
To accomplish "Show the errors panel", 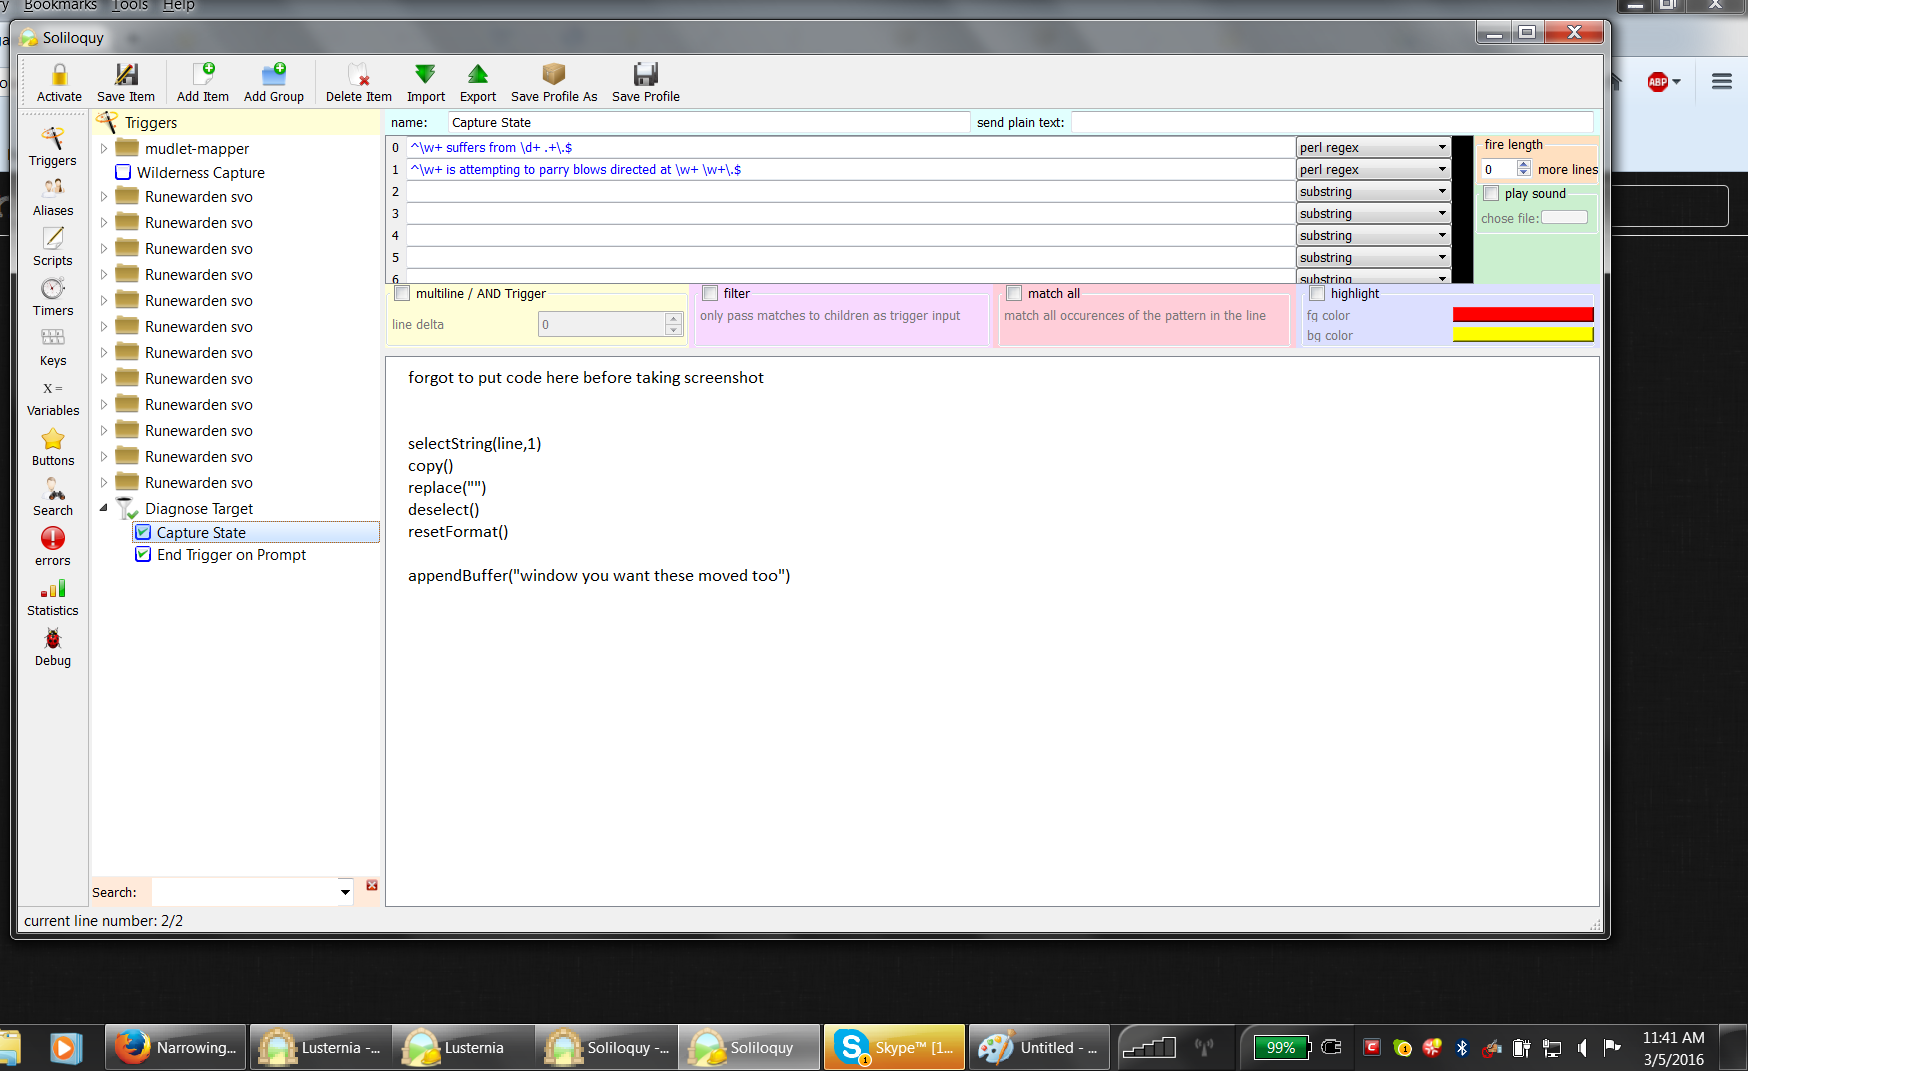I will click(53, 547).
